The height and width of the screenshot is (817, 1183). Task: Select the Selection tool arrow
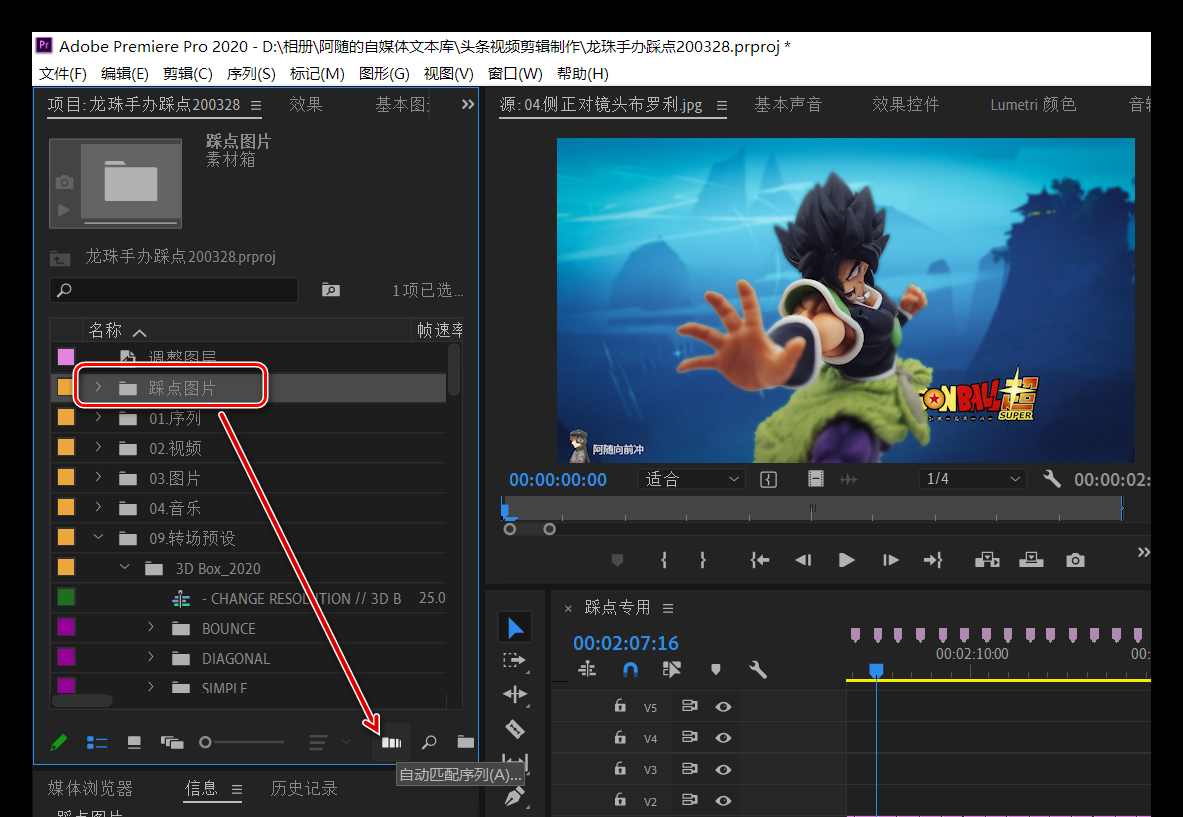coord(515,628)
